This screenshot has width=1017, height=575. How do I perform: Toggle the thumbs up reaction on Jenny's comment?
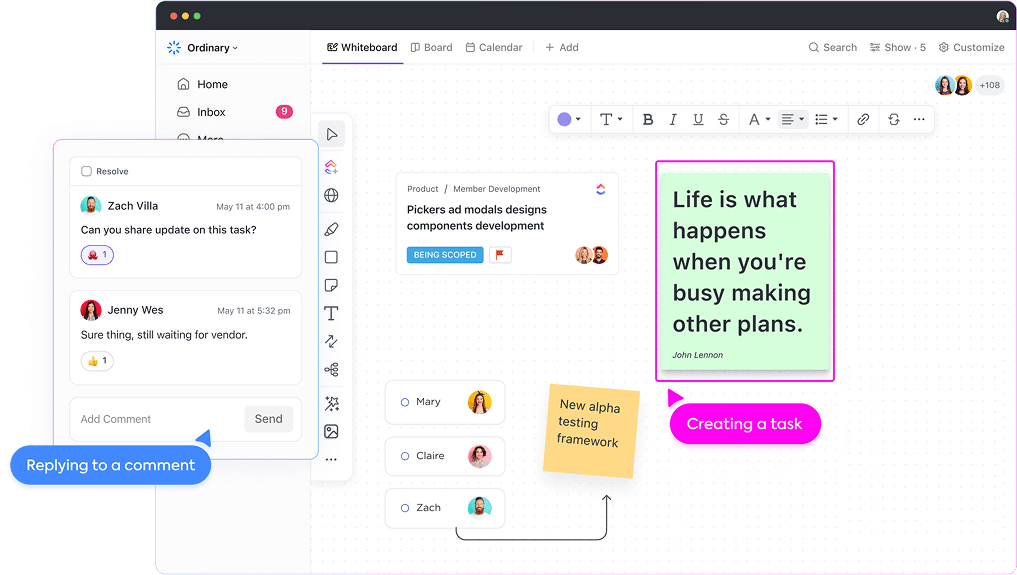97,361
